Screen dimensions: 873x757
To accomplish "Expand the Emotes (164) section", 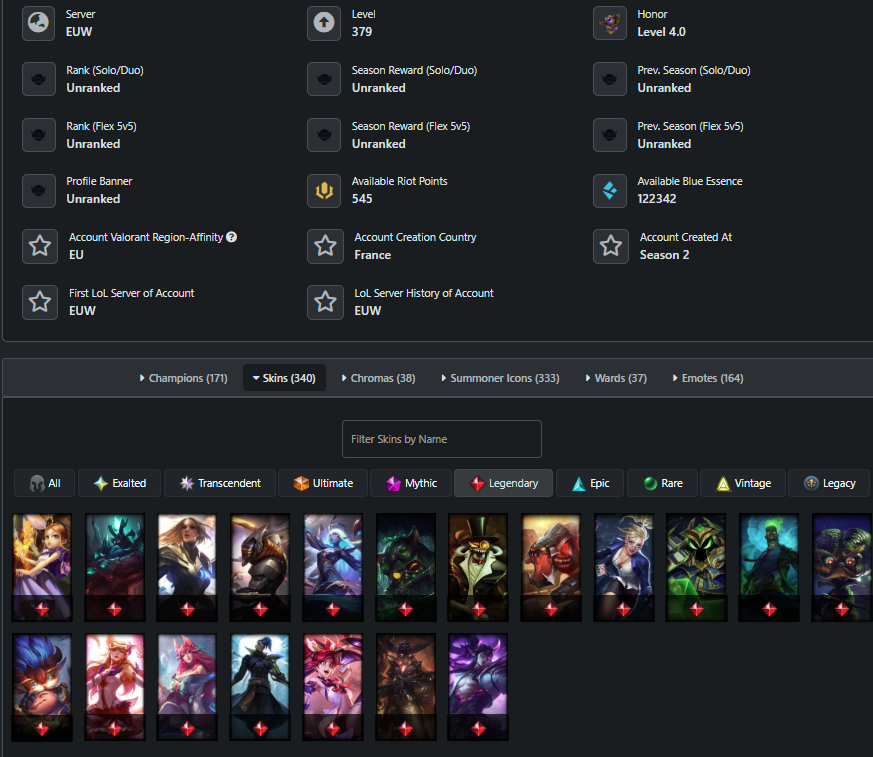I will 708,378.
